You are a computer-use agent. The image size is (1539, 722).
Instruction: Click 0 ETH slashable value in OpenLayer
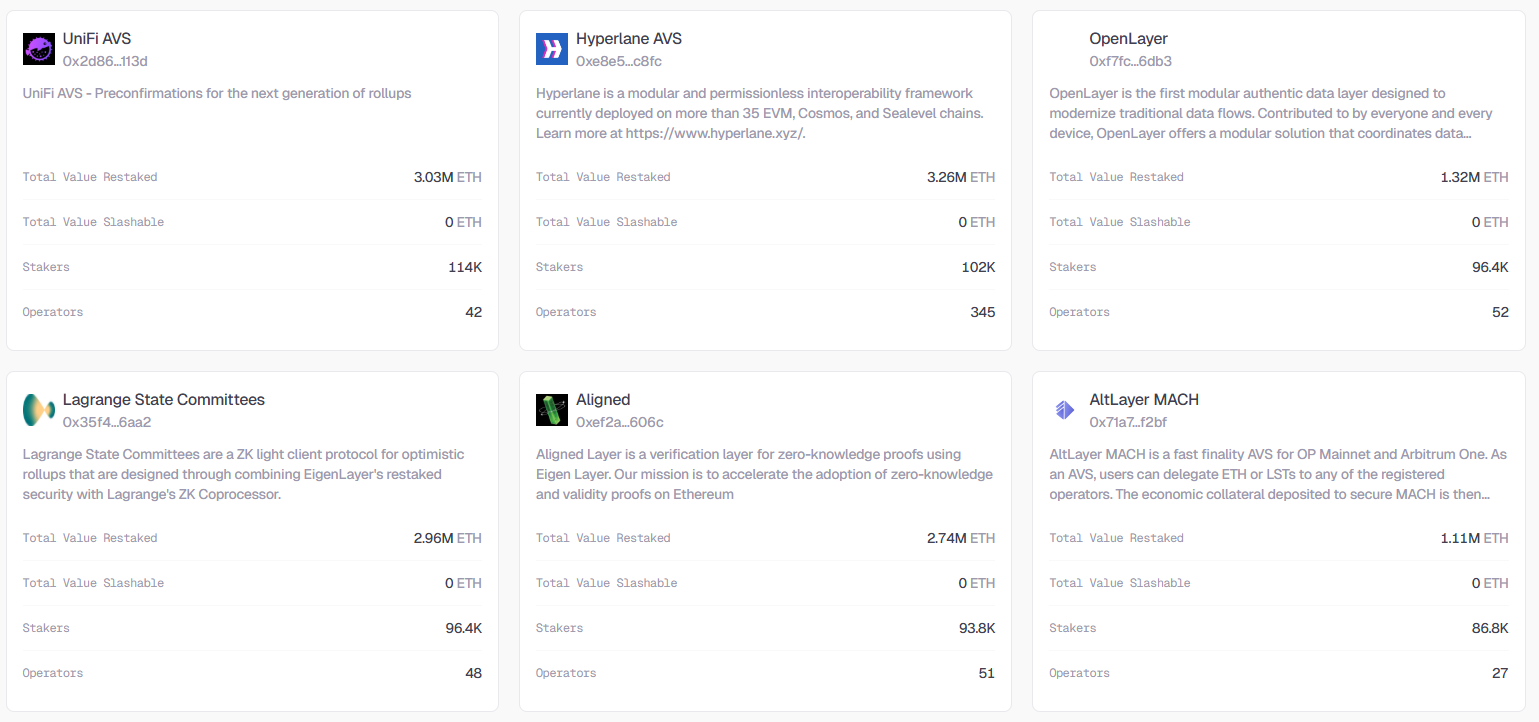click(x=1490, y=222)
